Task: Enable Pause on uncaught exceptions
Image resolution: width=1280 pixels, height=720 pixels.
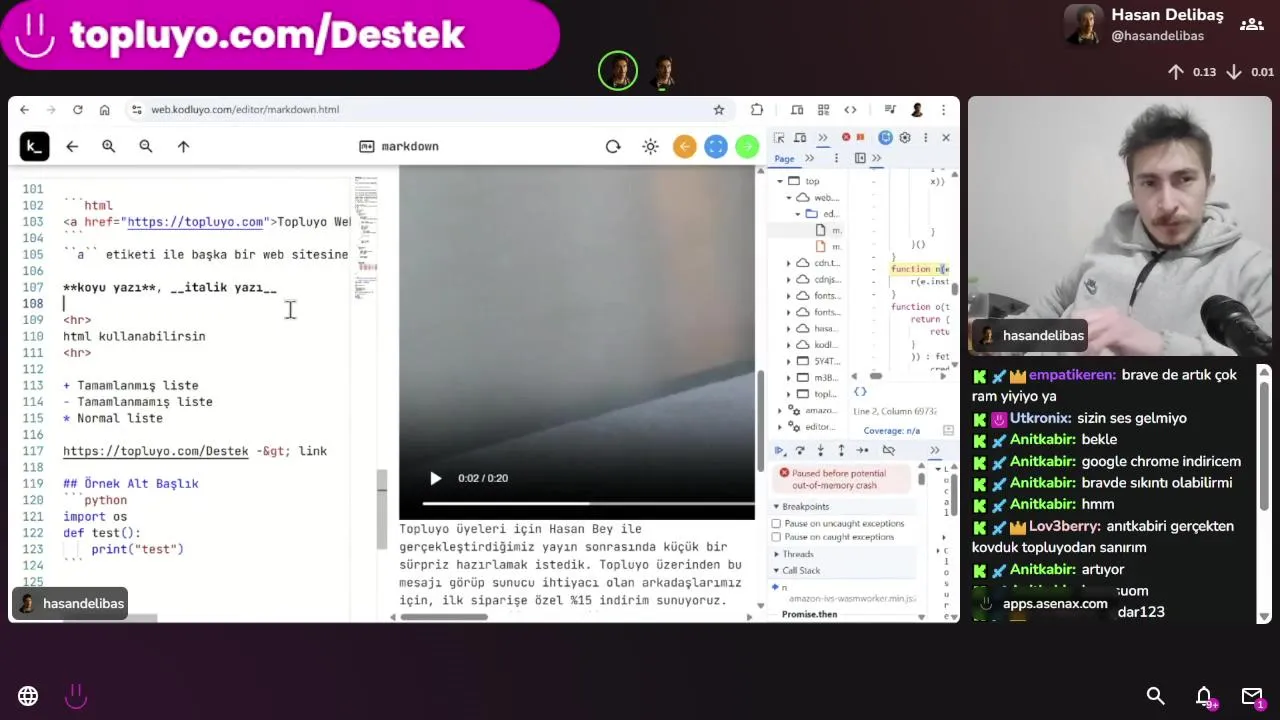Action: 776,523
